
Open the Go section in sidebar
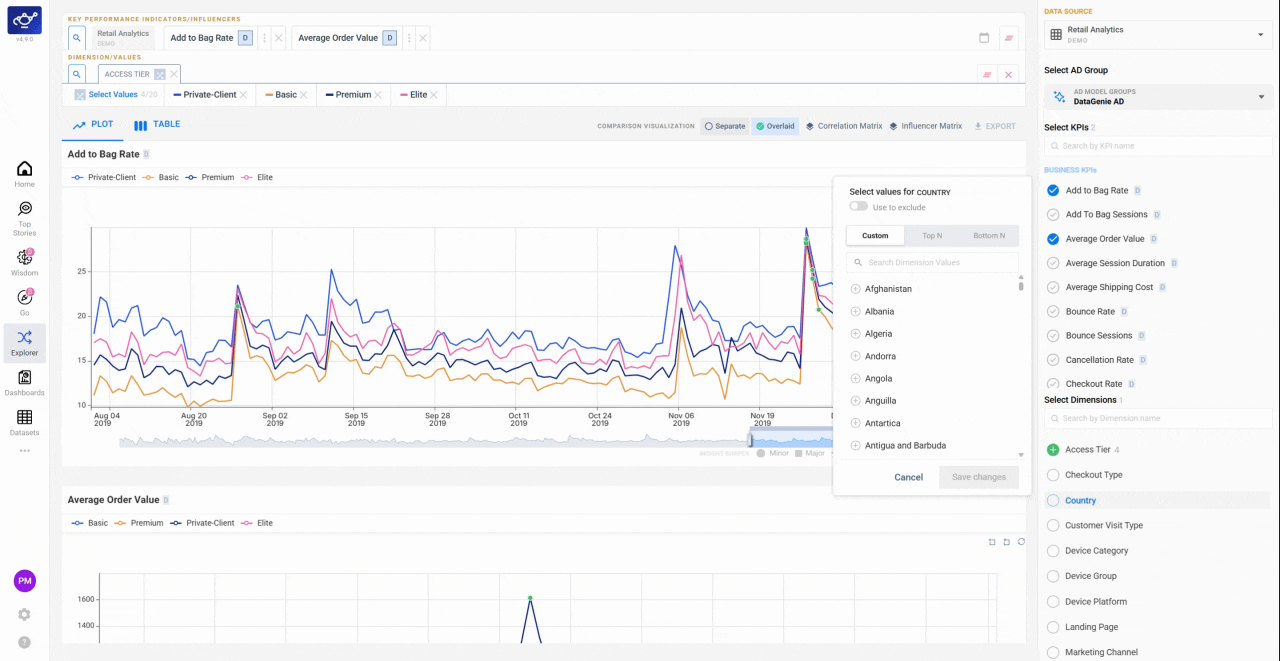coord(24,302)
